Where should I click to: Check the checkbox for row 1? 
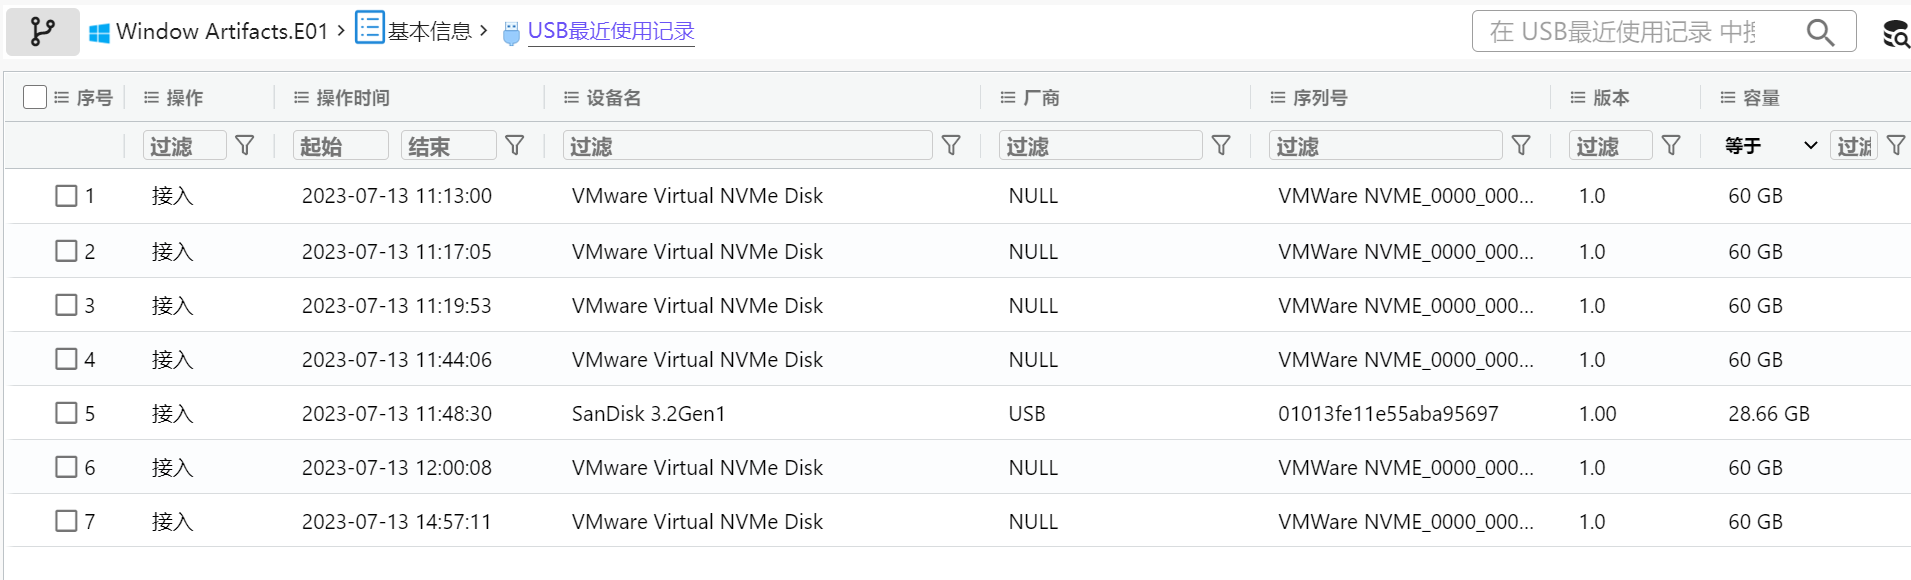pos(66,196)
